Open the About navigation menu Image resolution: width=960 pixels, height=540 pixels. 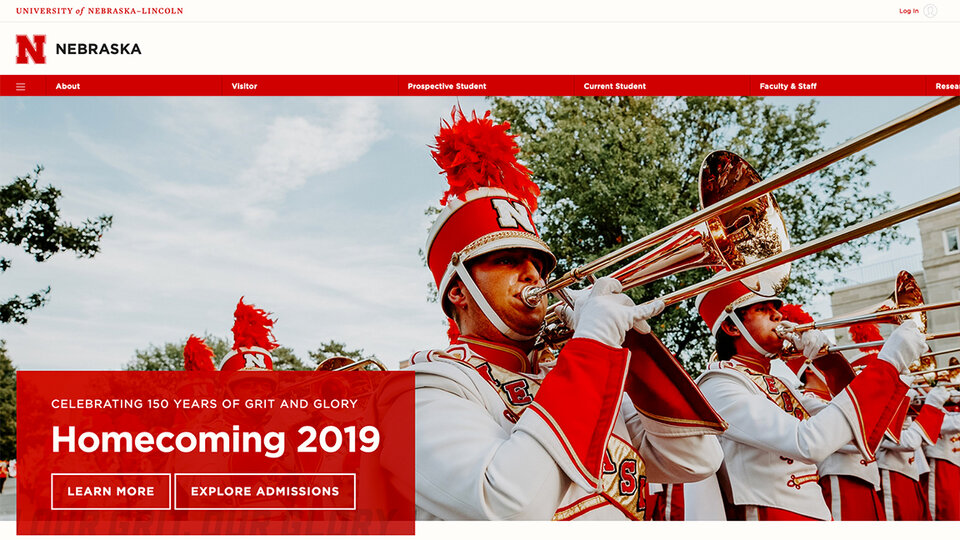(68, 86)
